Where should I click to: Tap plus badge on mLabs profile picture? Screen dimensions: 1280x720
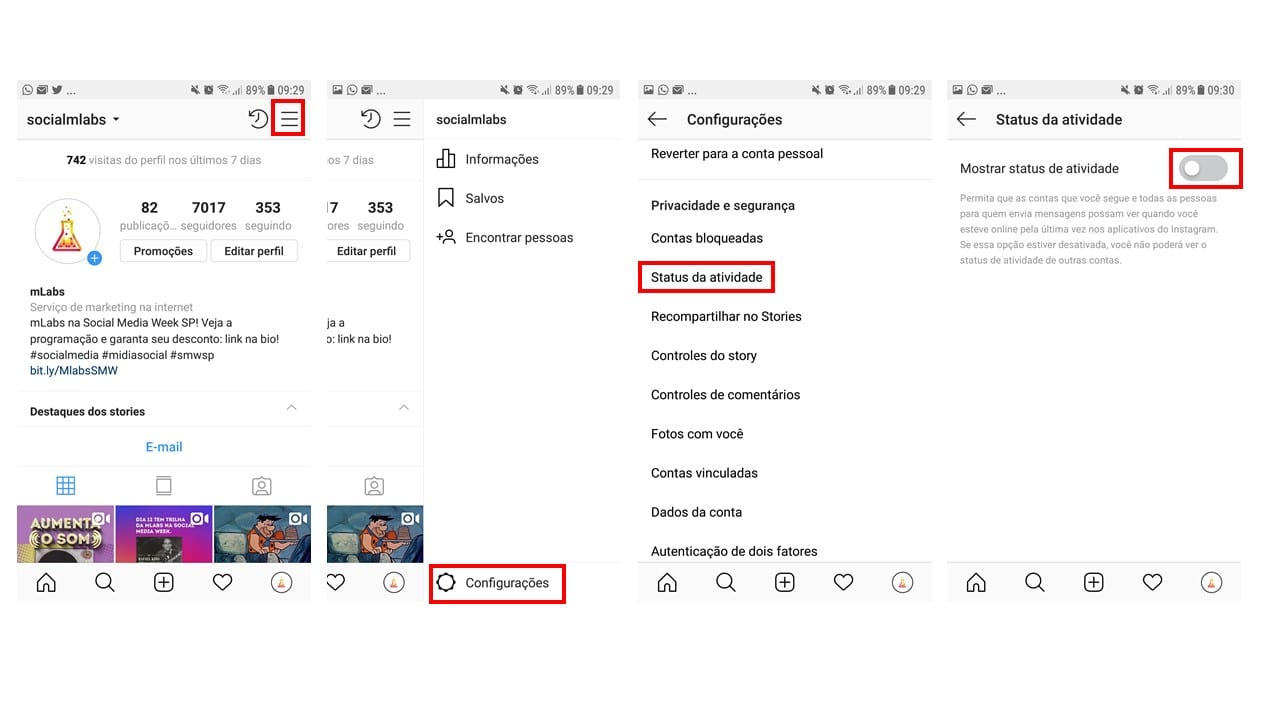(x=94, y=258)
